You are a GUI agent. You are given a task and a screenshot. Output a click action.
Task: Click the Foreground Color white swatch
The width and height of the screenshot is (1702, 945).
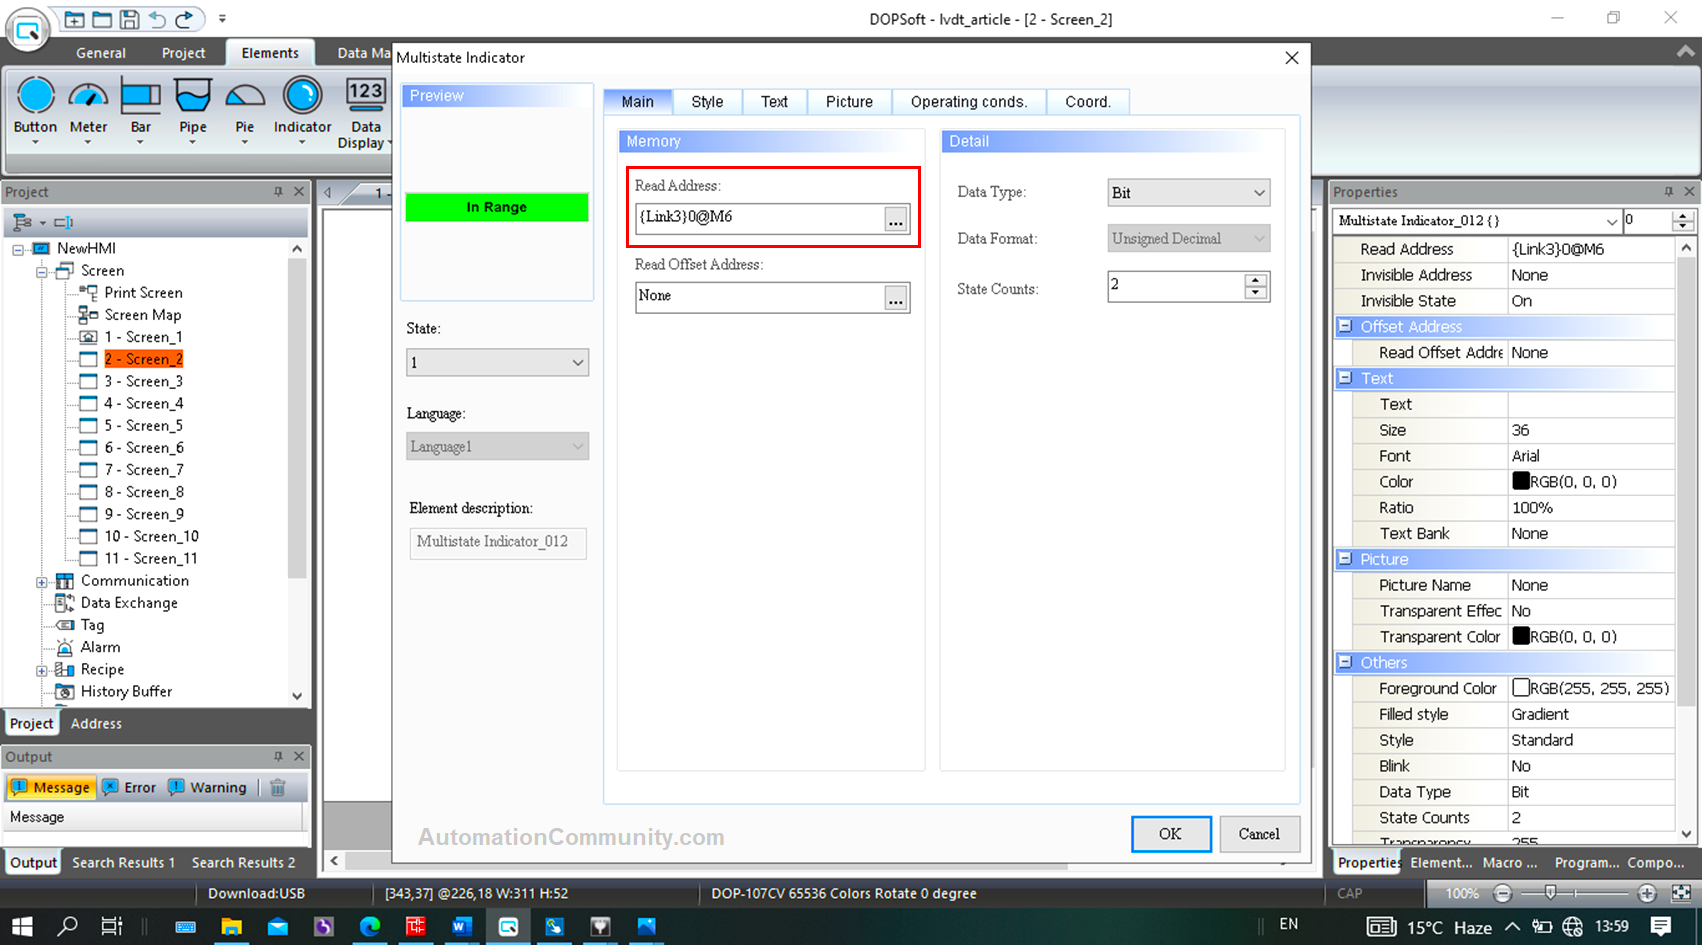coord(1520,688)
